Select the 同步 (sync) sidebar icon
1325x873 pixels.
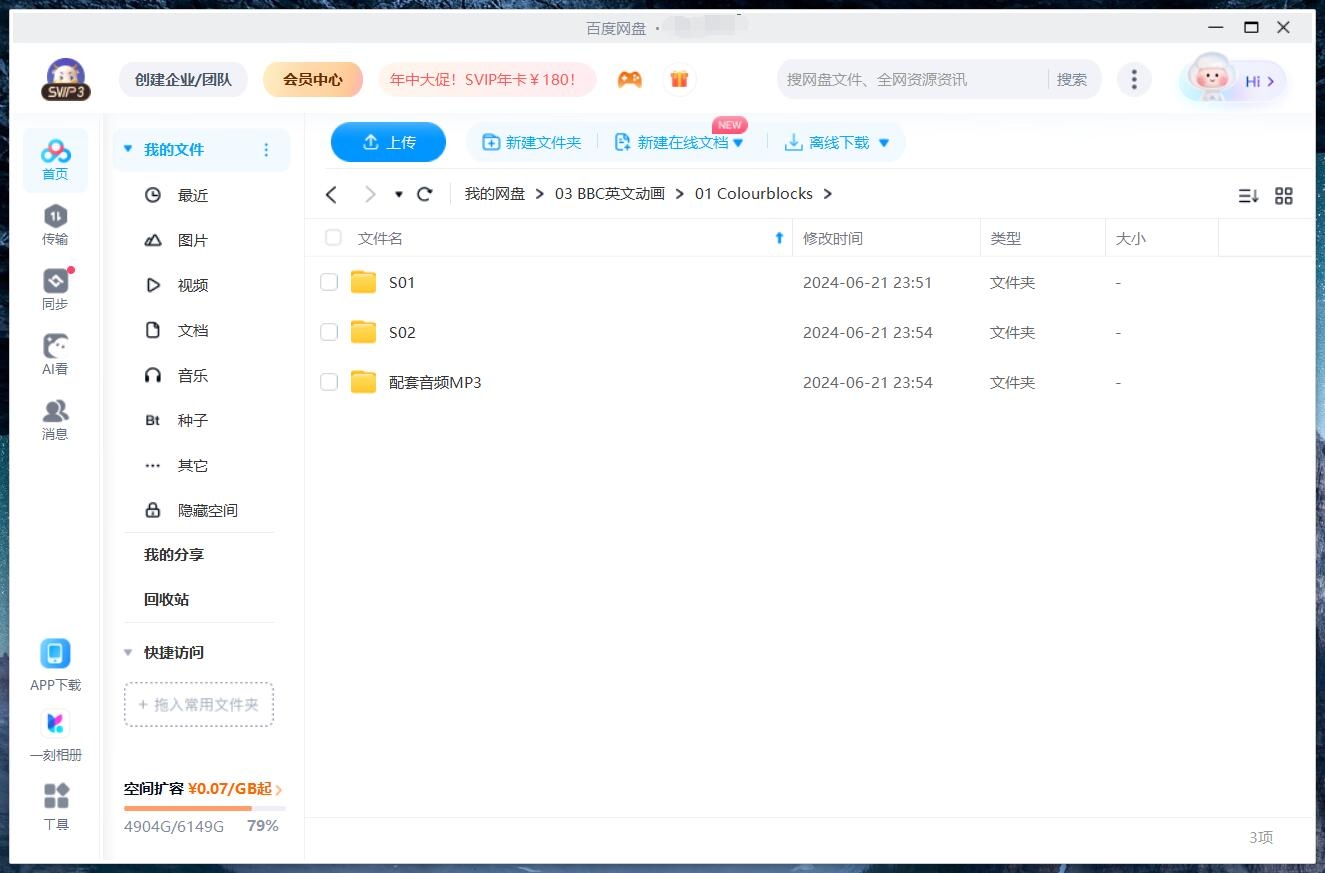pyautogui.click(x=55, y=287)
